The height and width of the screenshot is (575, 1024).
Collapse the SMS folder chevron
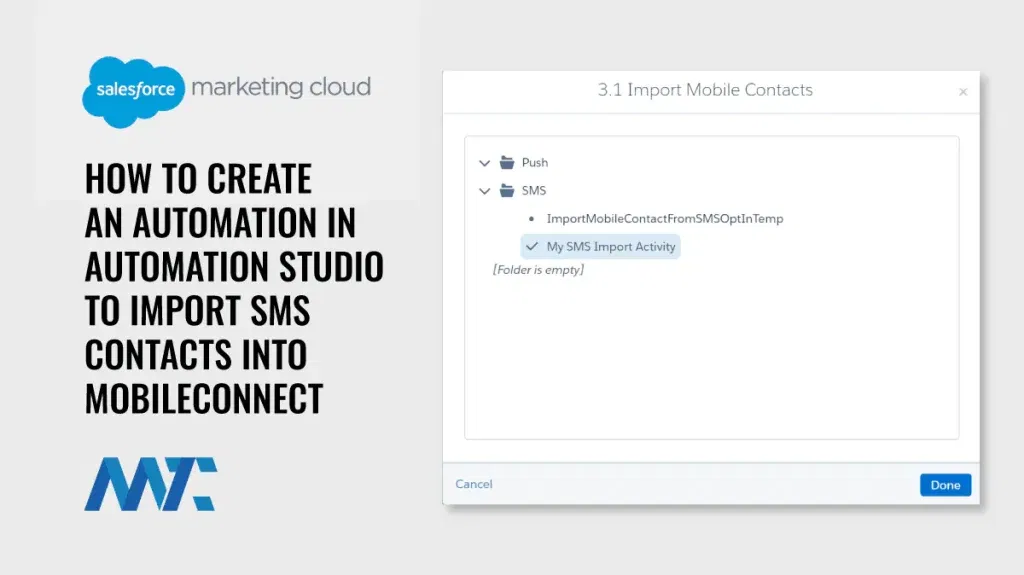coord(484,191)
